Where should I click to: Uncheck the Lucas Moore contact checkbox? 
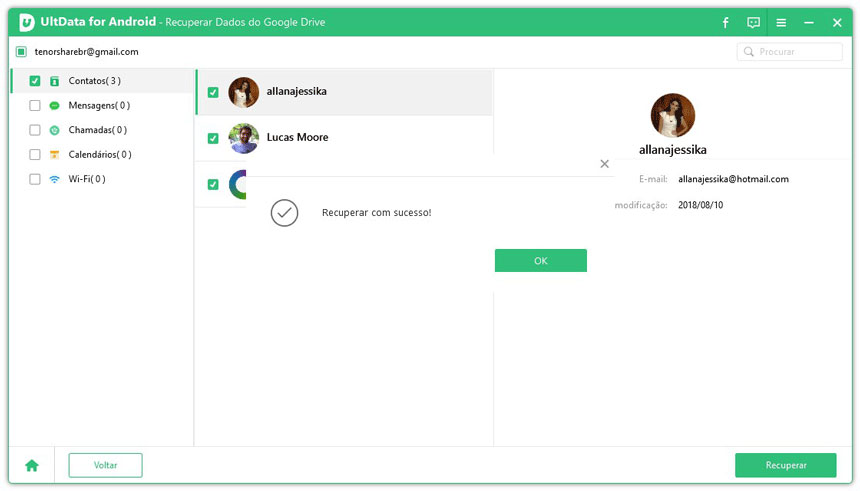213,138
